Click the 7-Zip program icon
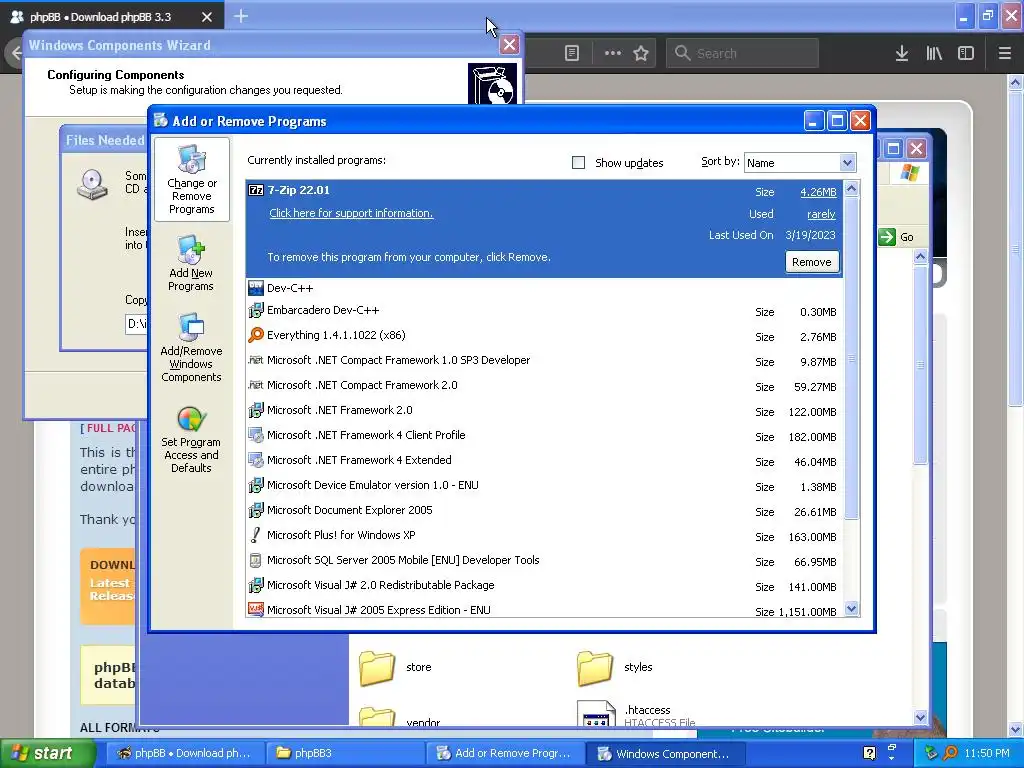The width and height of the screenshot is (1024, 768). (x=256, y=190)
